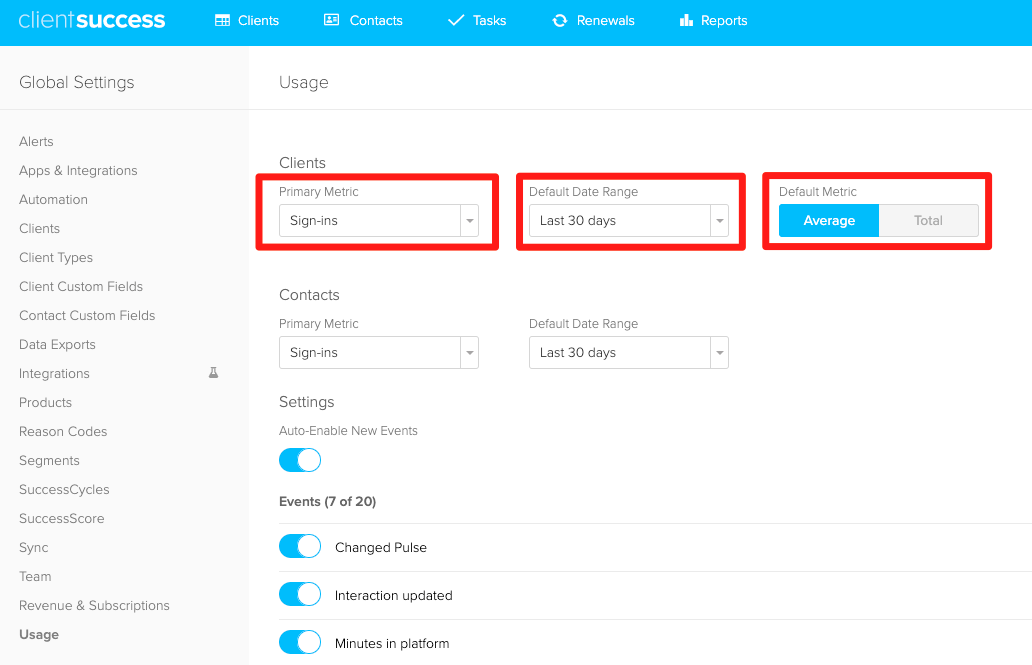Open the Apps & Integrations settings
The height and width of the screenshot is (665, 1032).
tap(78, 171)
